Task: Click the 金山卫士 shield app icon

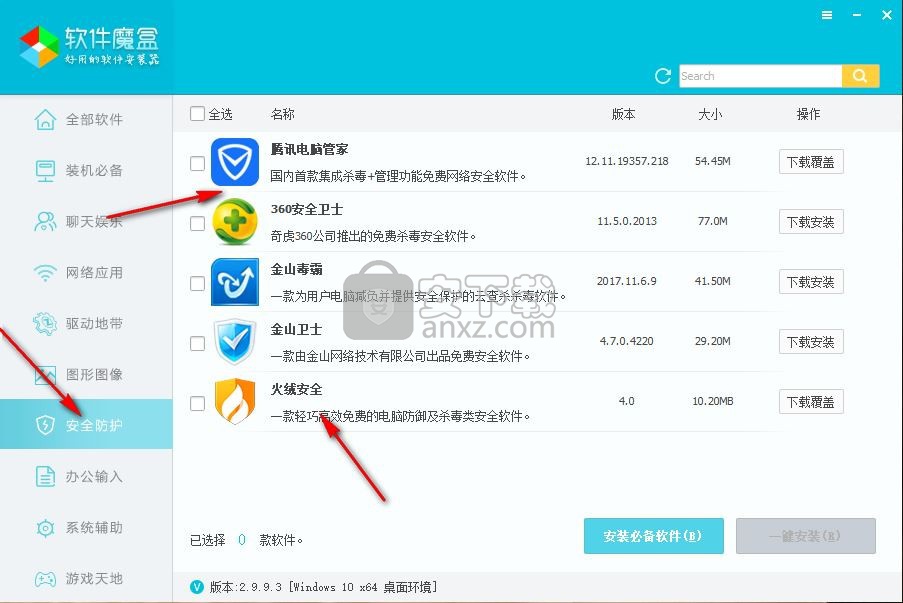Action: [x=235, y=342]
